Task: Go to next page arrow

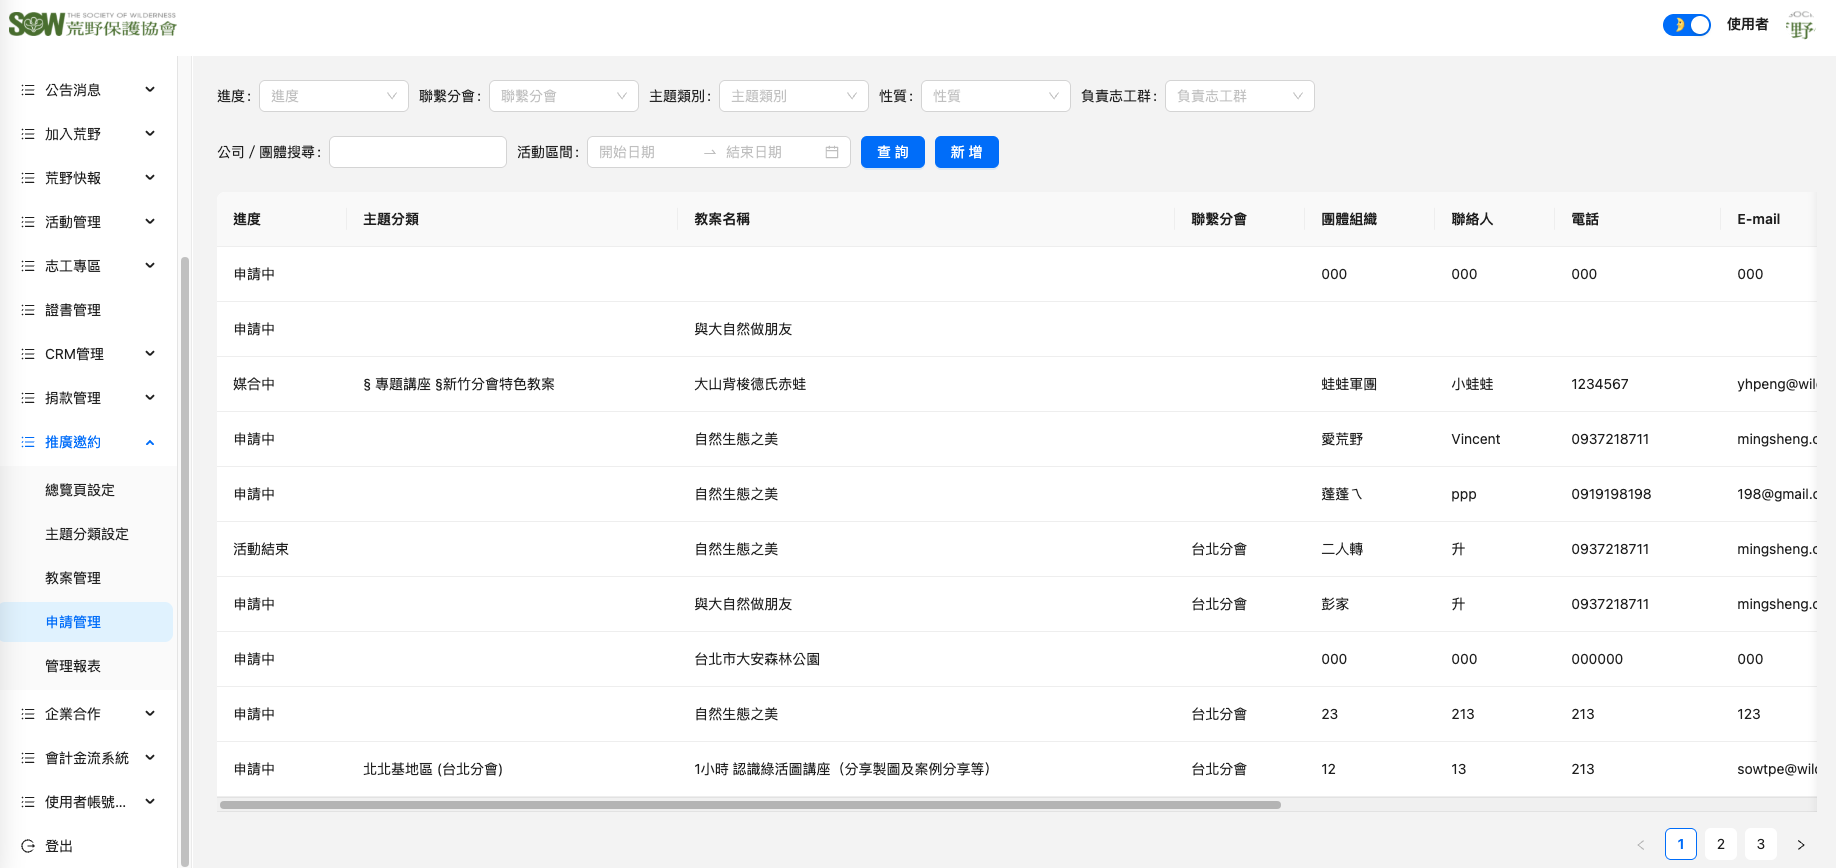Action: click(1801, 844)
